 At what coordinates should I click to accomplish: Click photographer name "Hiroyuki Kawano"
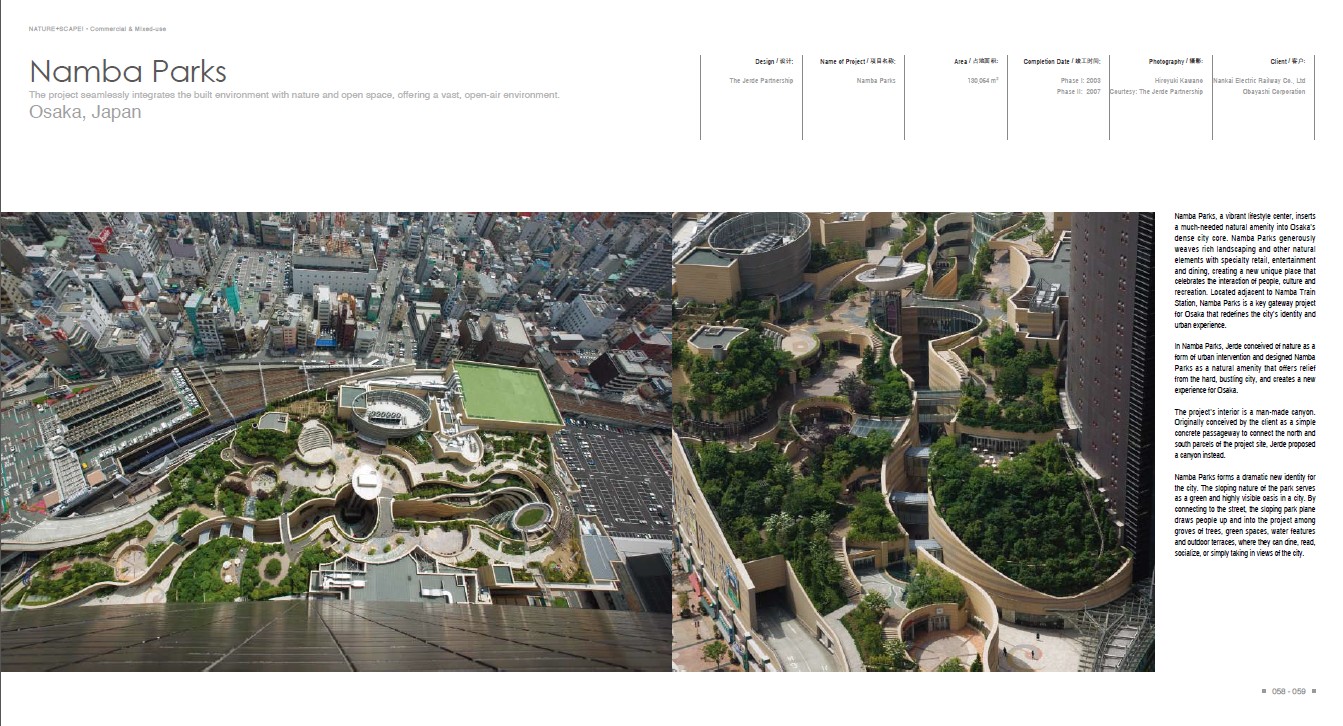(x=1178, y=80)
